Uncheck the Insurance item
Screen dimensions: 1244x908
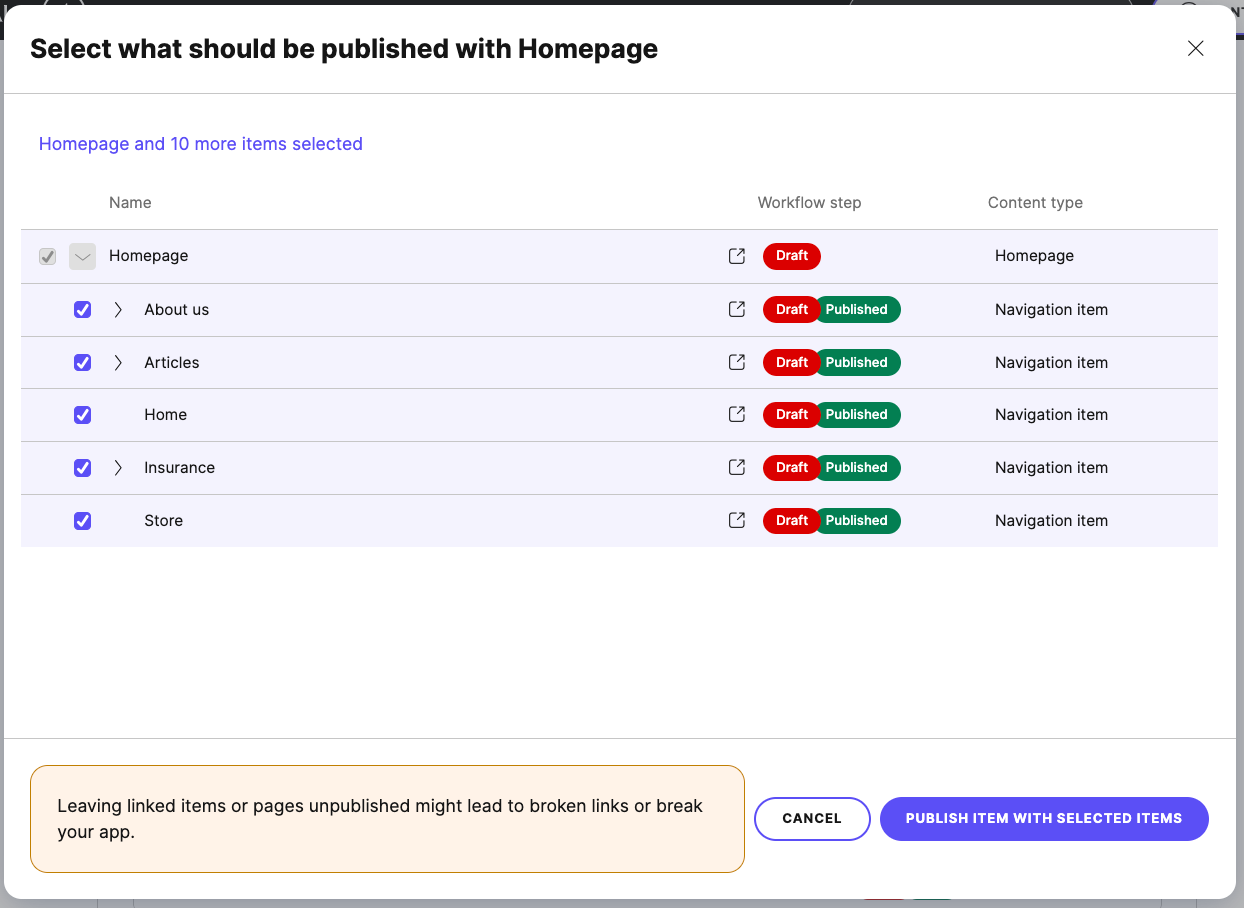pos(82,467)
